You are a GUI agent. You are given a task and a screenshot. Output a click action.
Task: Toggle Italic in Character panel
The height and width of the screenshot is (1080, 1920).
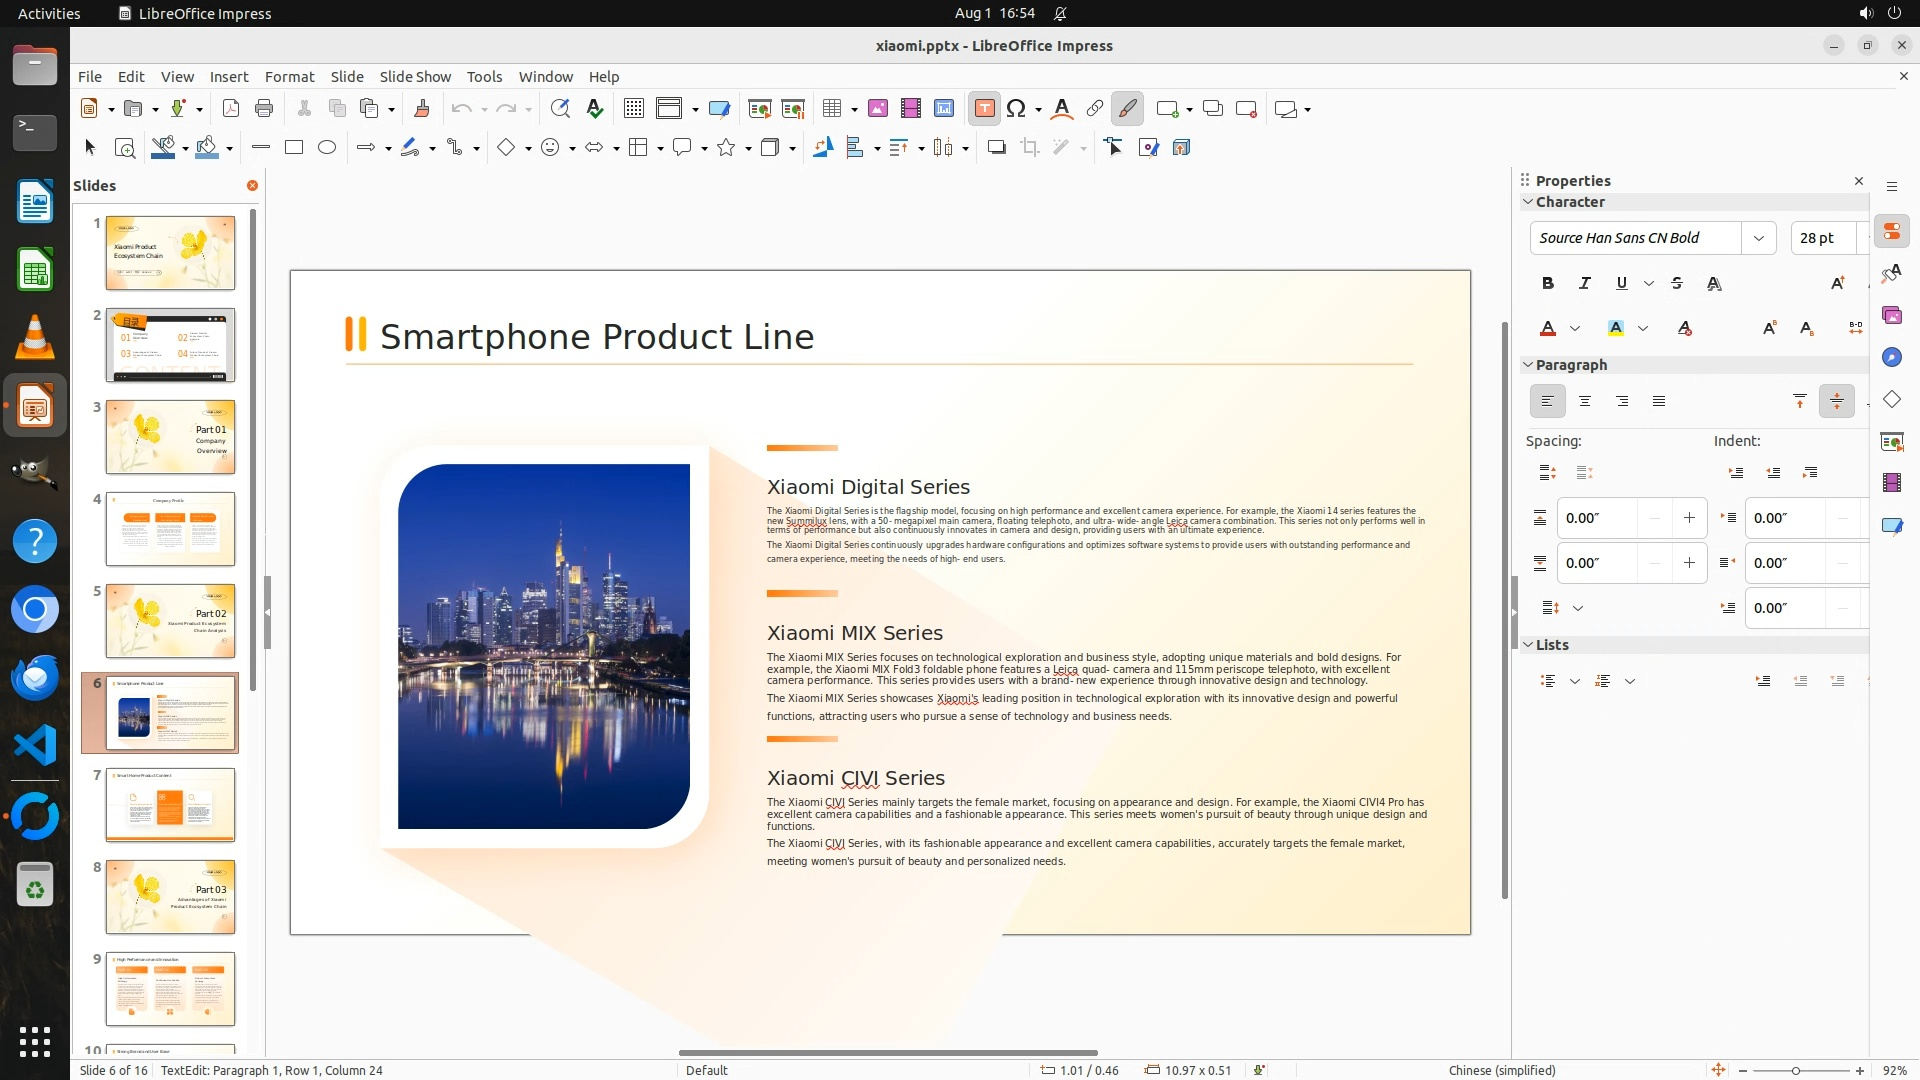pos(1584,284)
